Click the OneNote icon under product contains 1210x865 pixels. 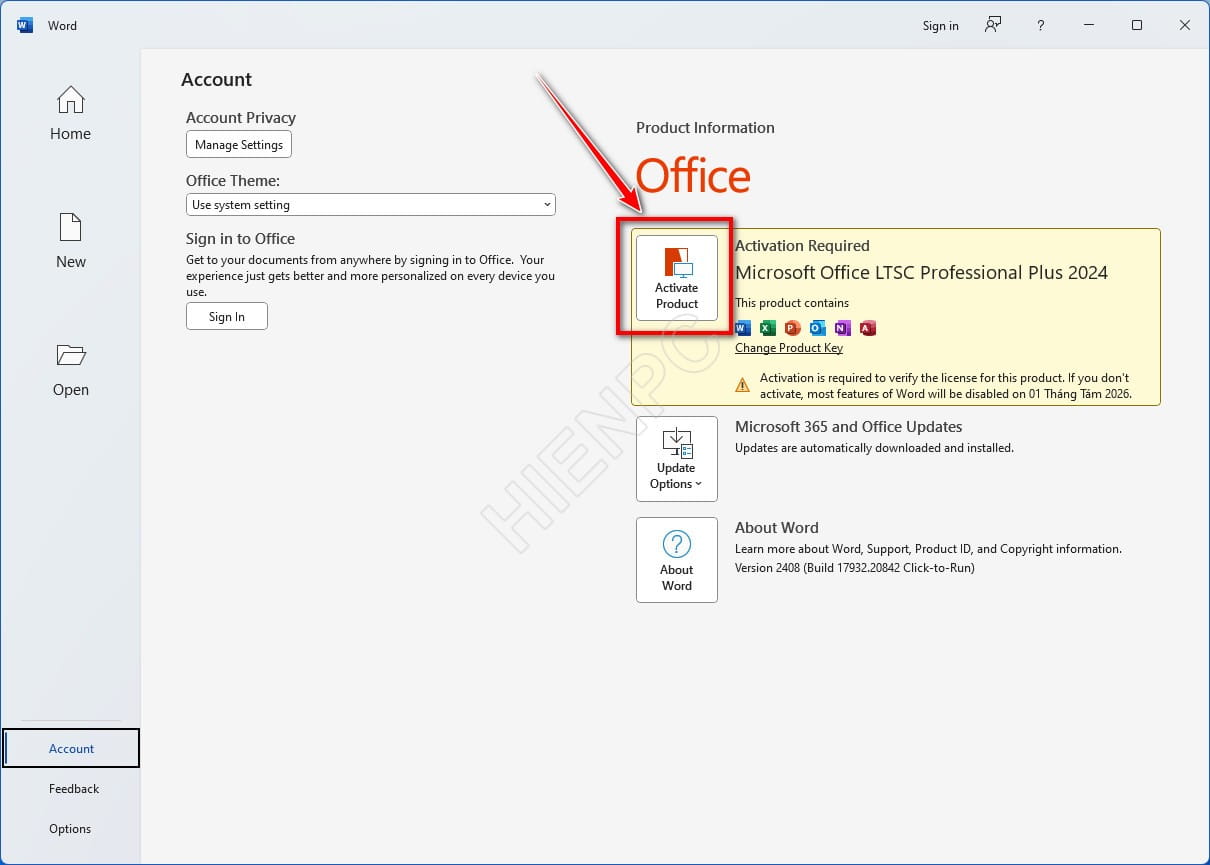843,327
